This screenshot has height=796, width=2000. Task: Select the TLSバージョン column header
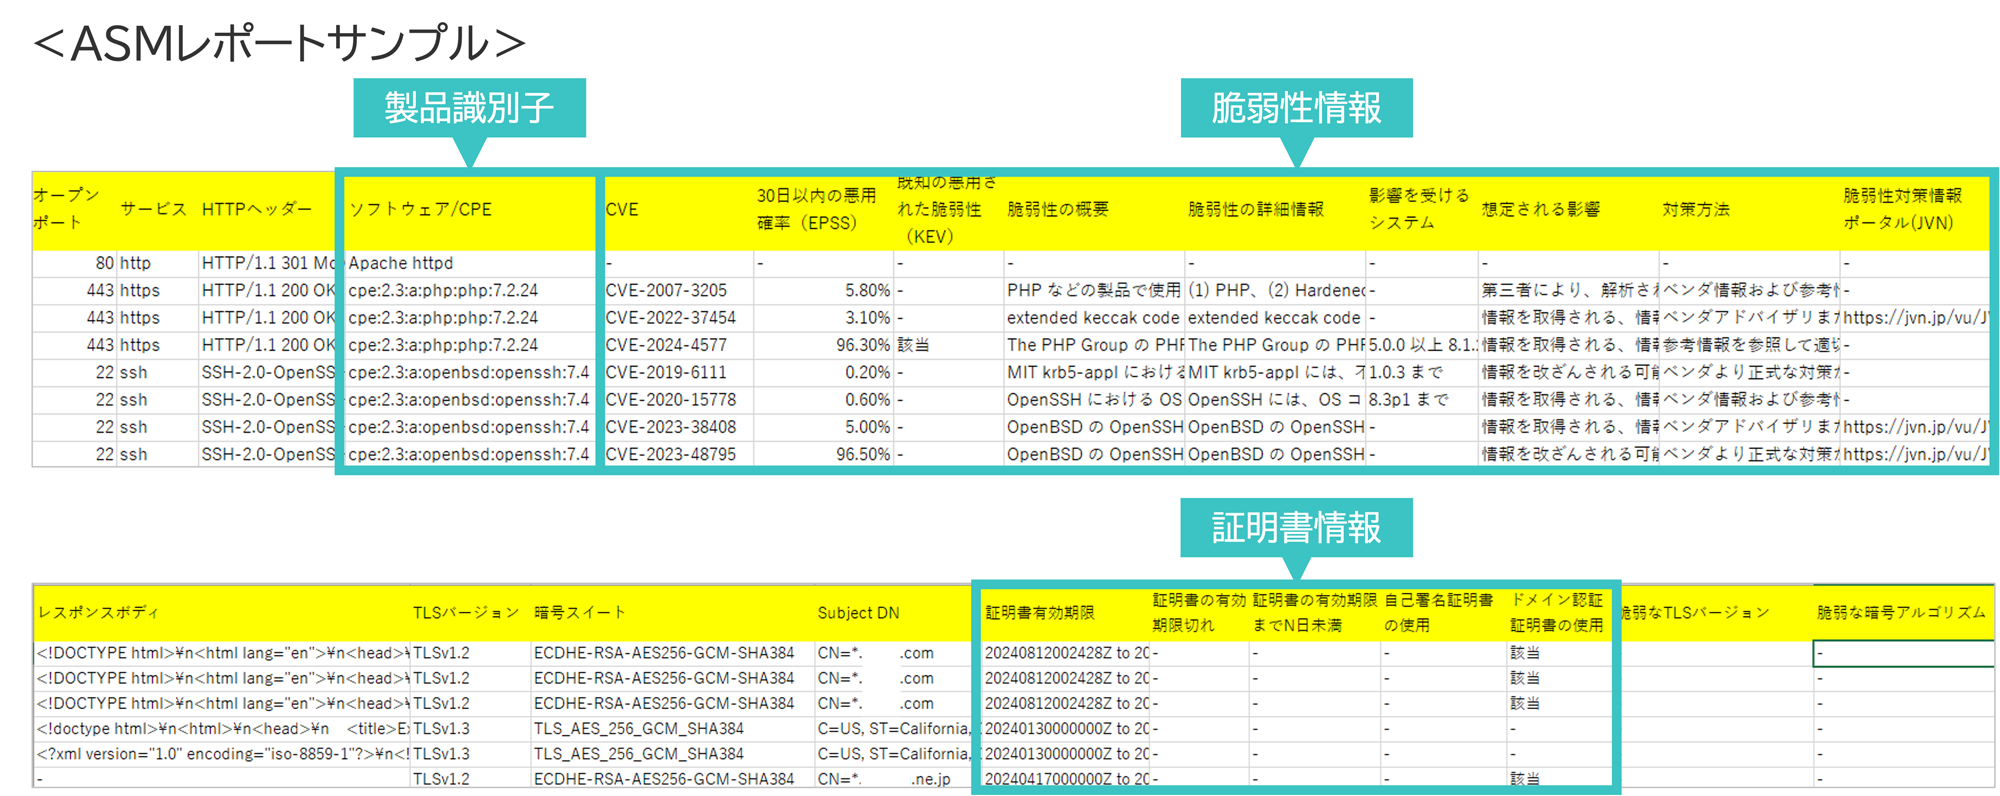tap(466, 613)
